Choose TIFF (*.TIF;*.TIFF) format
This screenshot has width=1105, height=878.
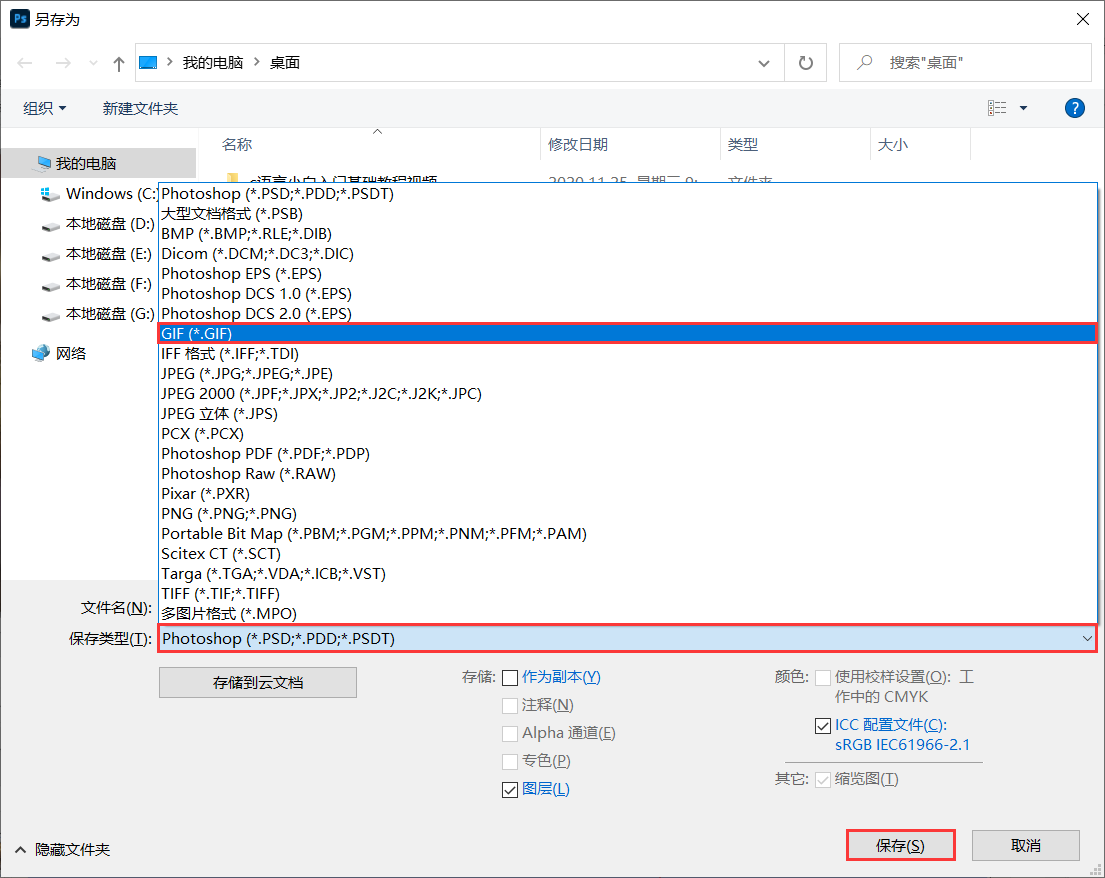[627, 594]
